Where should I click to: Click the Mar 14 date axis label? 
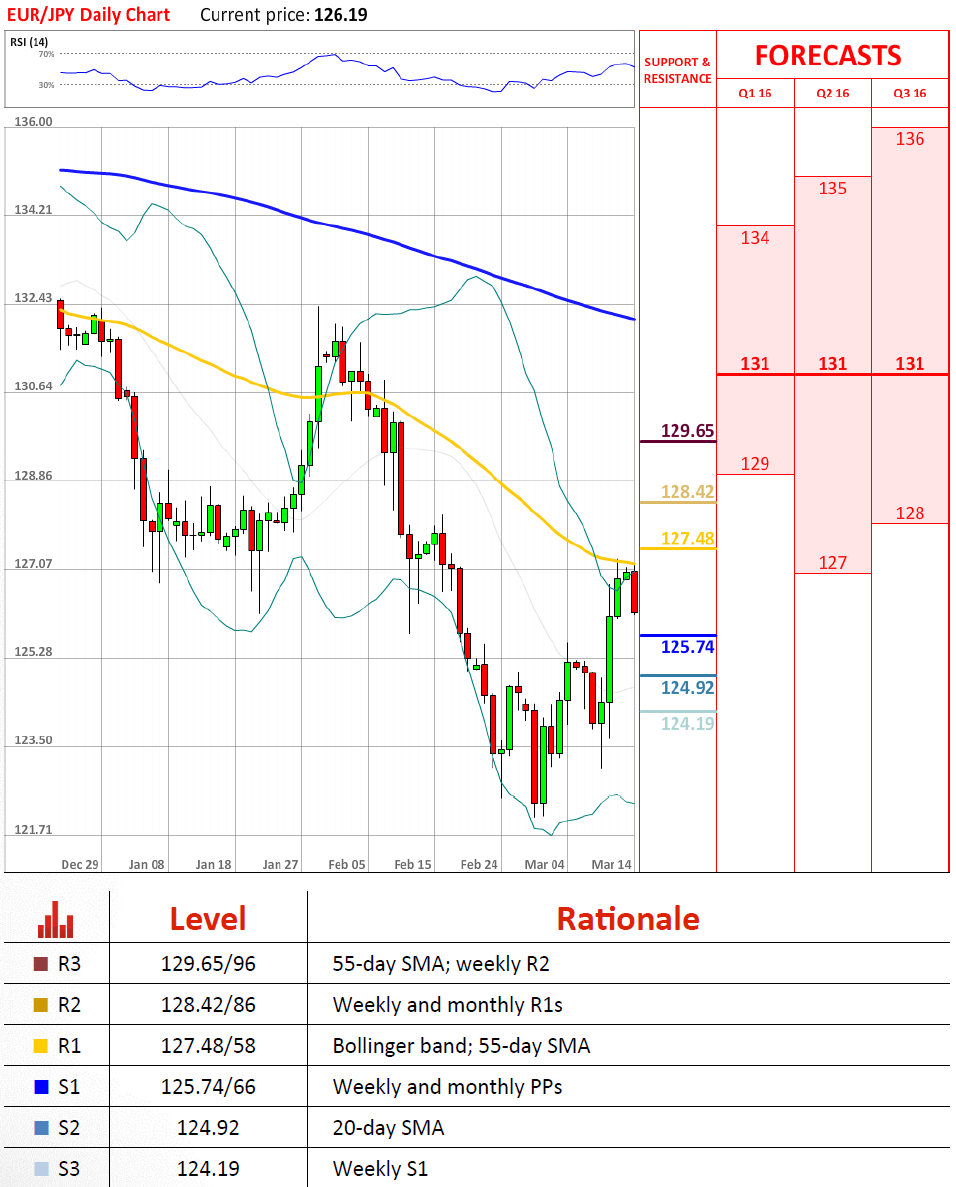tap(611, 865)
